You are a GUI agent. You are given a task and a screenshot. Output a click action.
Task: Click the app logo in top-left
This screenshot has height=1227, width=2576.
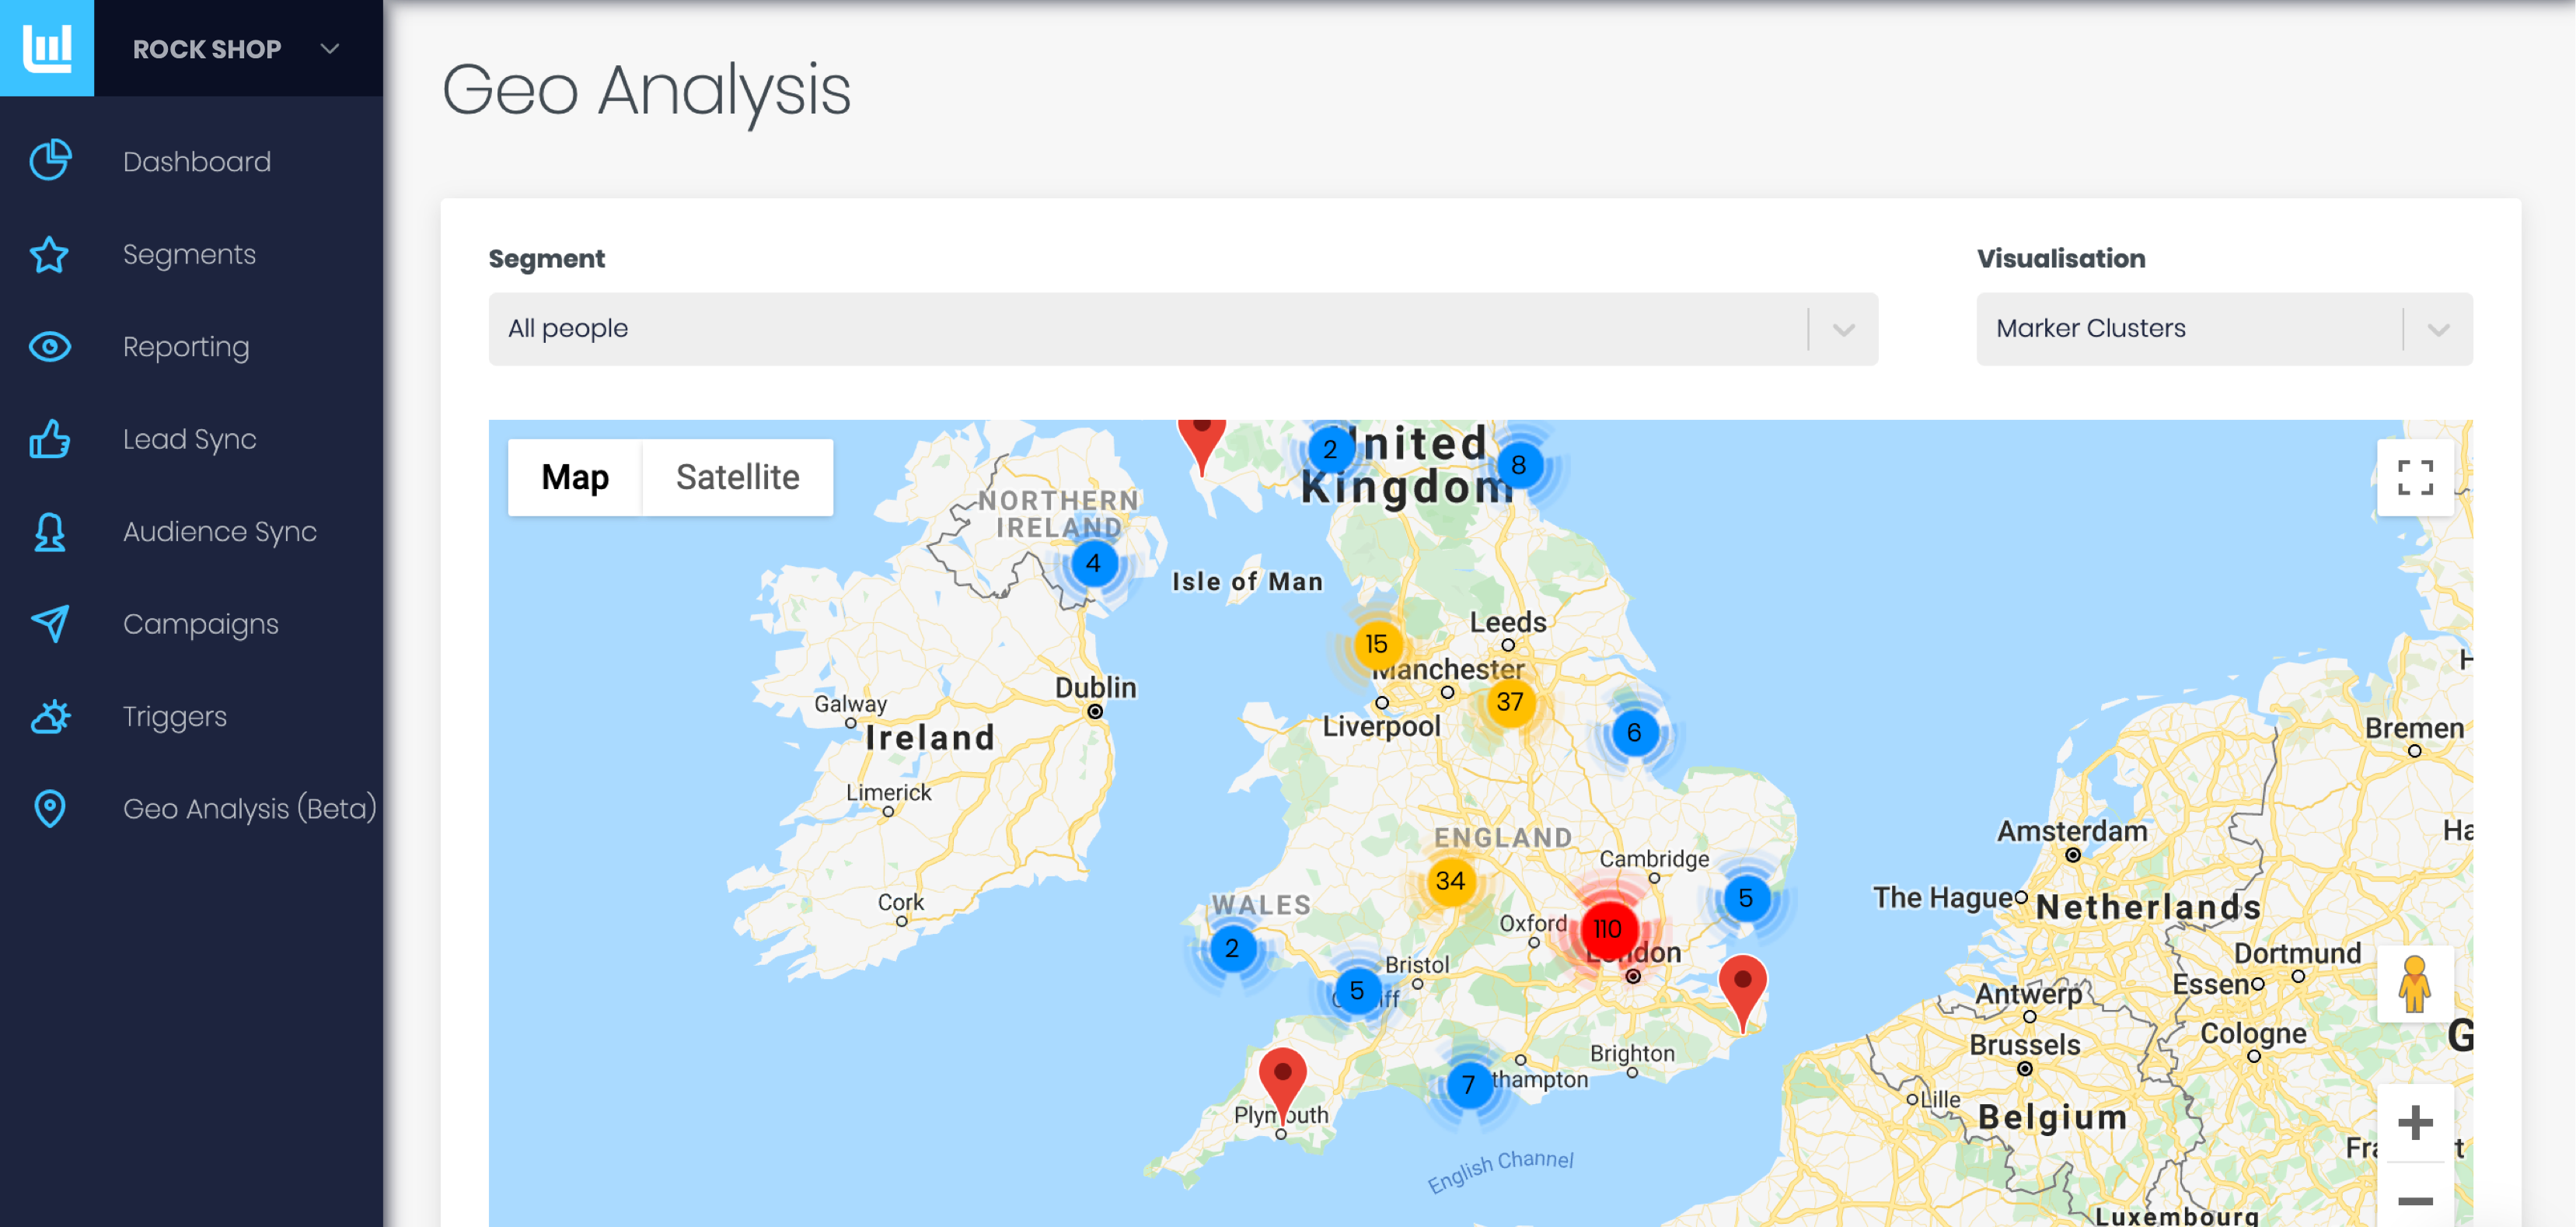coord(47,48)
